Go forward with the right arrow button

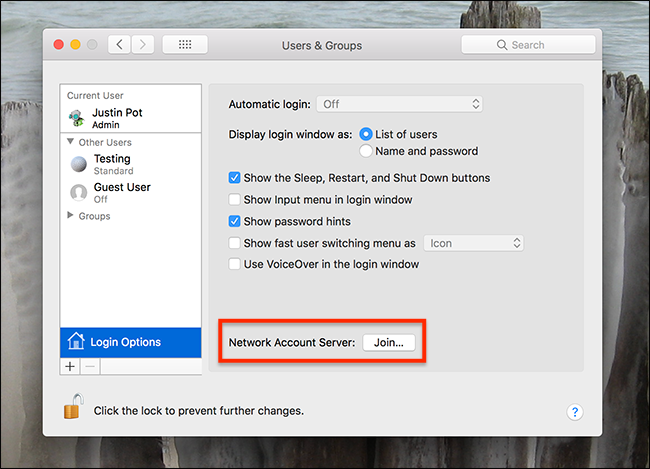coord(144,45)
